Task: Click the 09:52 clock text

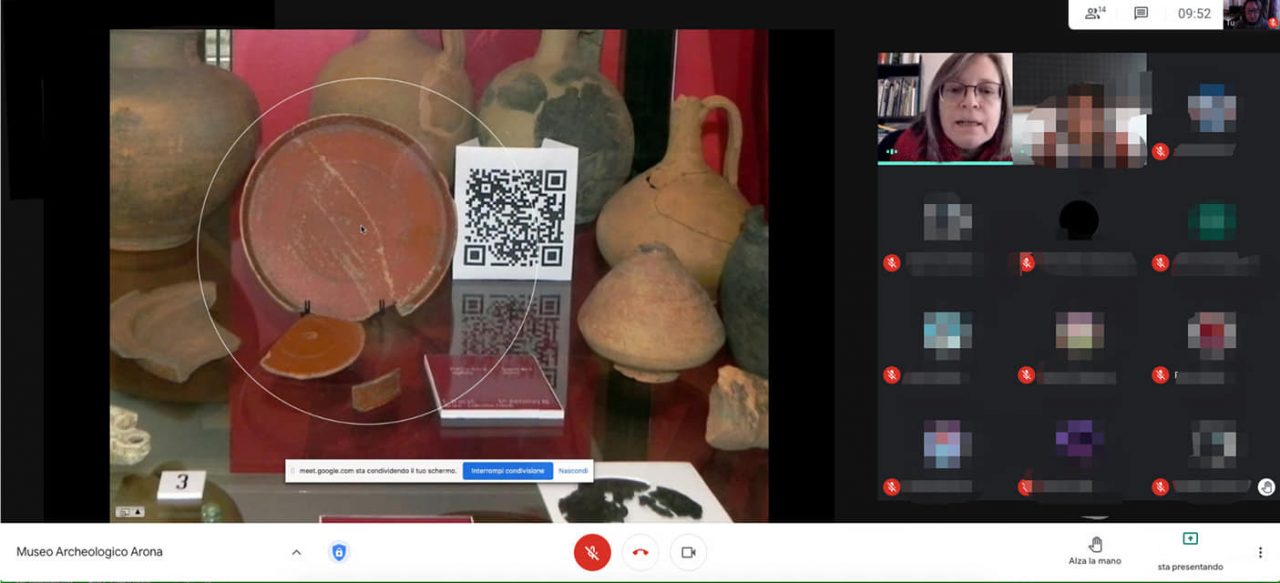Action: [1194, 14]
